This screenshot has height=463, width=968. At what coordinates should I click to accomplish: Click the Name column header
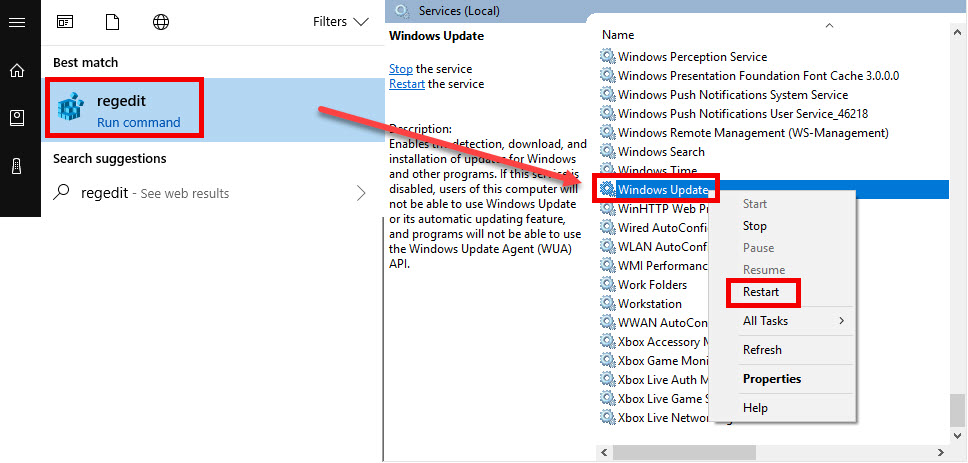(x=618, y=35)
